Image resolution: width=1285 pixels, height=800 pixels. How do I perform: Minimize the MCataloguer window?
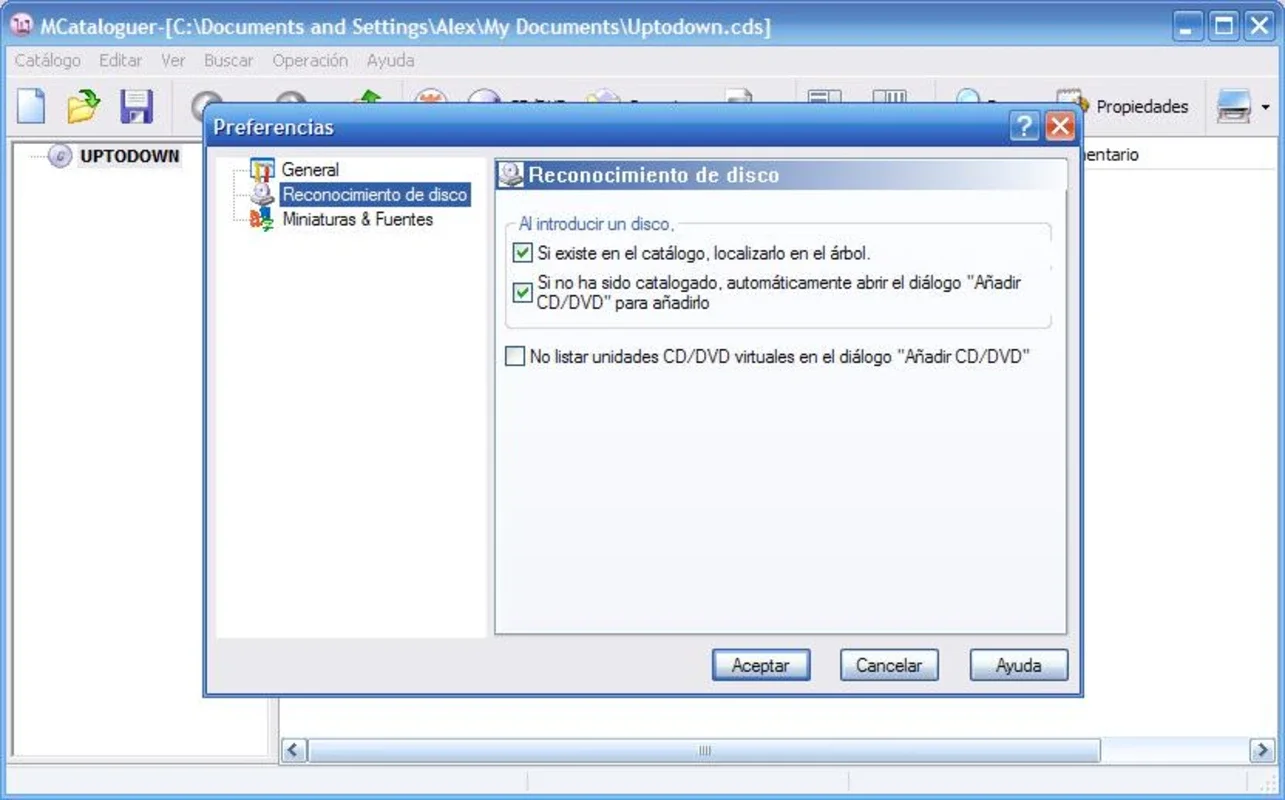pyautogui.click(x=1188, y=26)
